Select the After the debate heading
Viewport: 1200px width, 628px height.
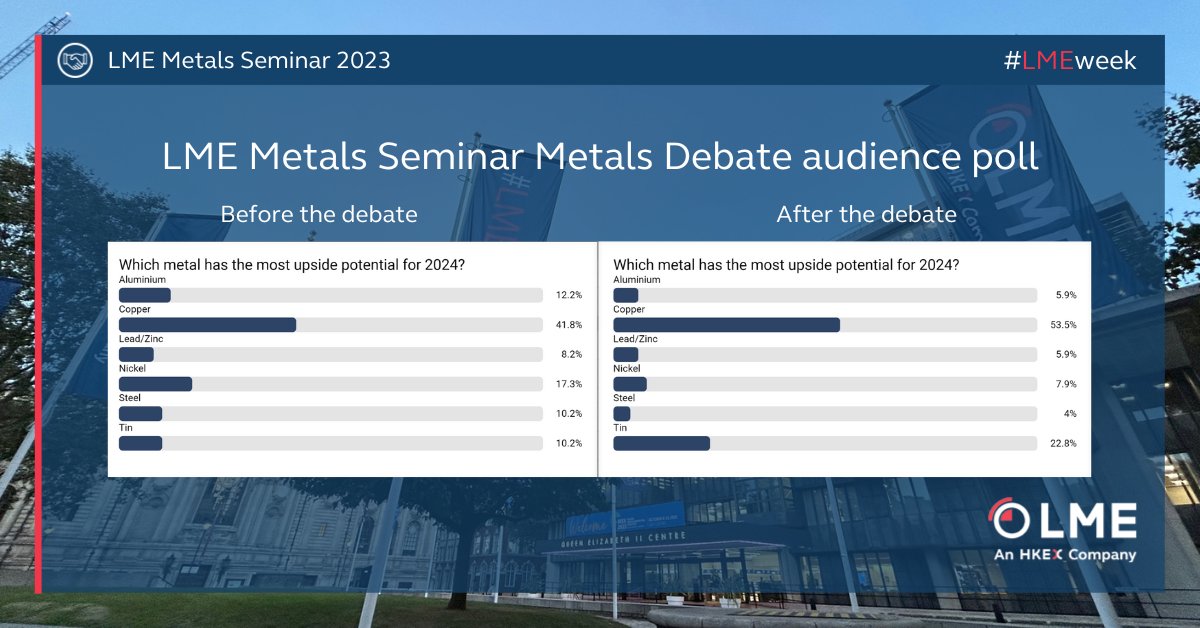click(866, 214)
